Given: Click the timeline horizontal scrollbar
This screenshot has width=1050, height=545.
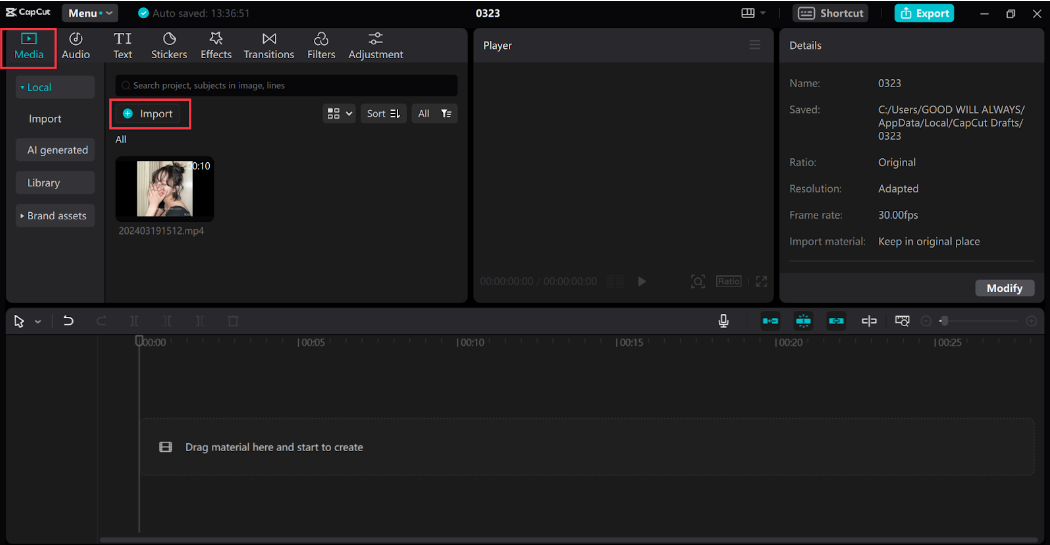Looking at the screenshot, I should point(568,540).
